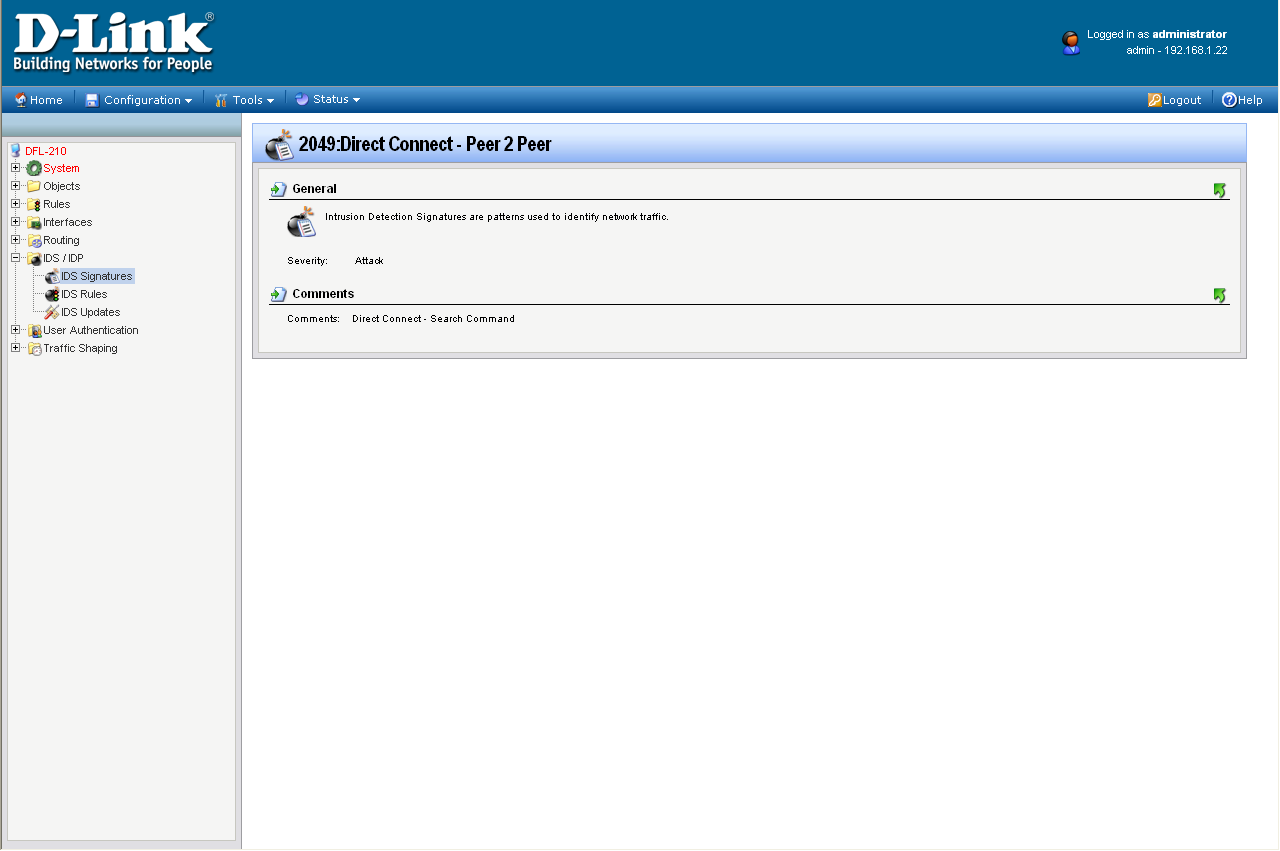
Task: Click the 'Intrusion Detection Signatures are patterns' description text
Action: [496, 217]
